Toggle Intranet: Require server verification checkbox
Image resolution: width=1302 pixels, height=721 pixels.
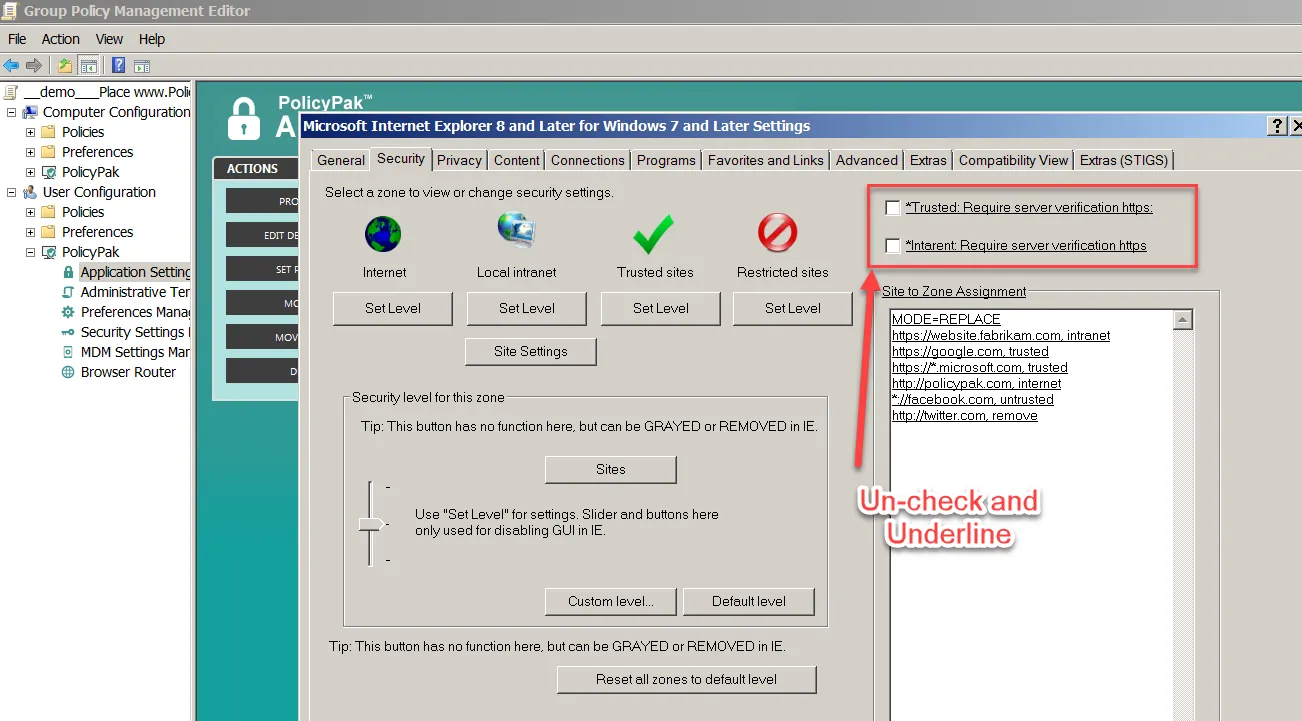click(893, 246)
